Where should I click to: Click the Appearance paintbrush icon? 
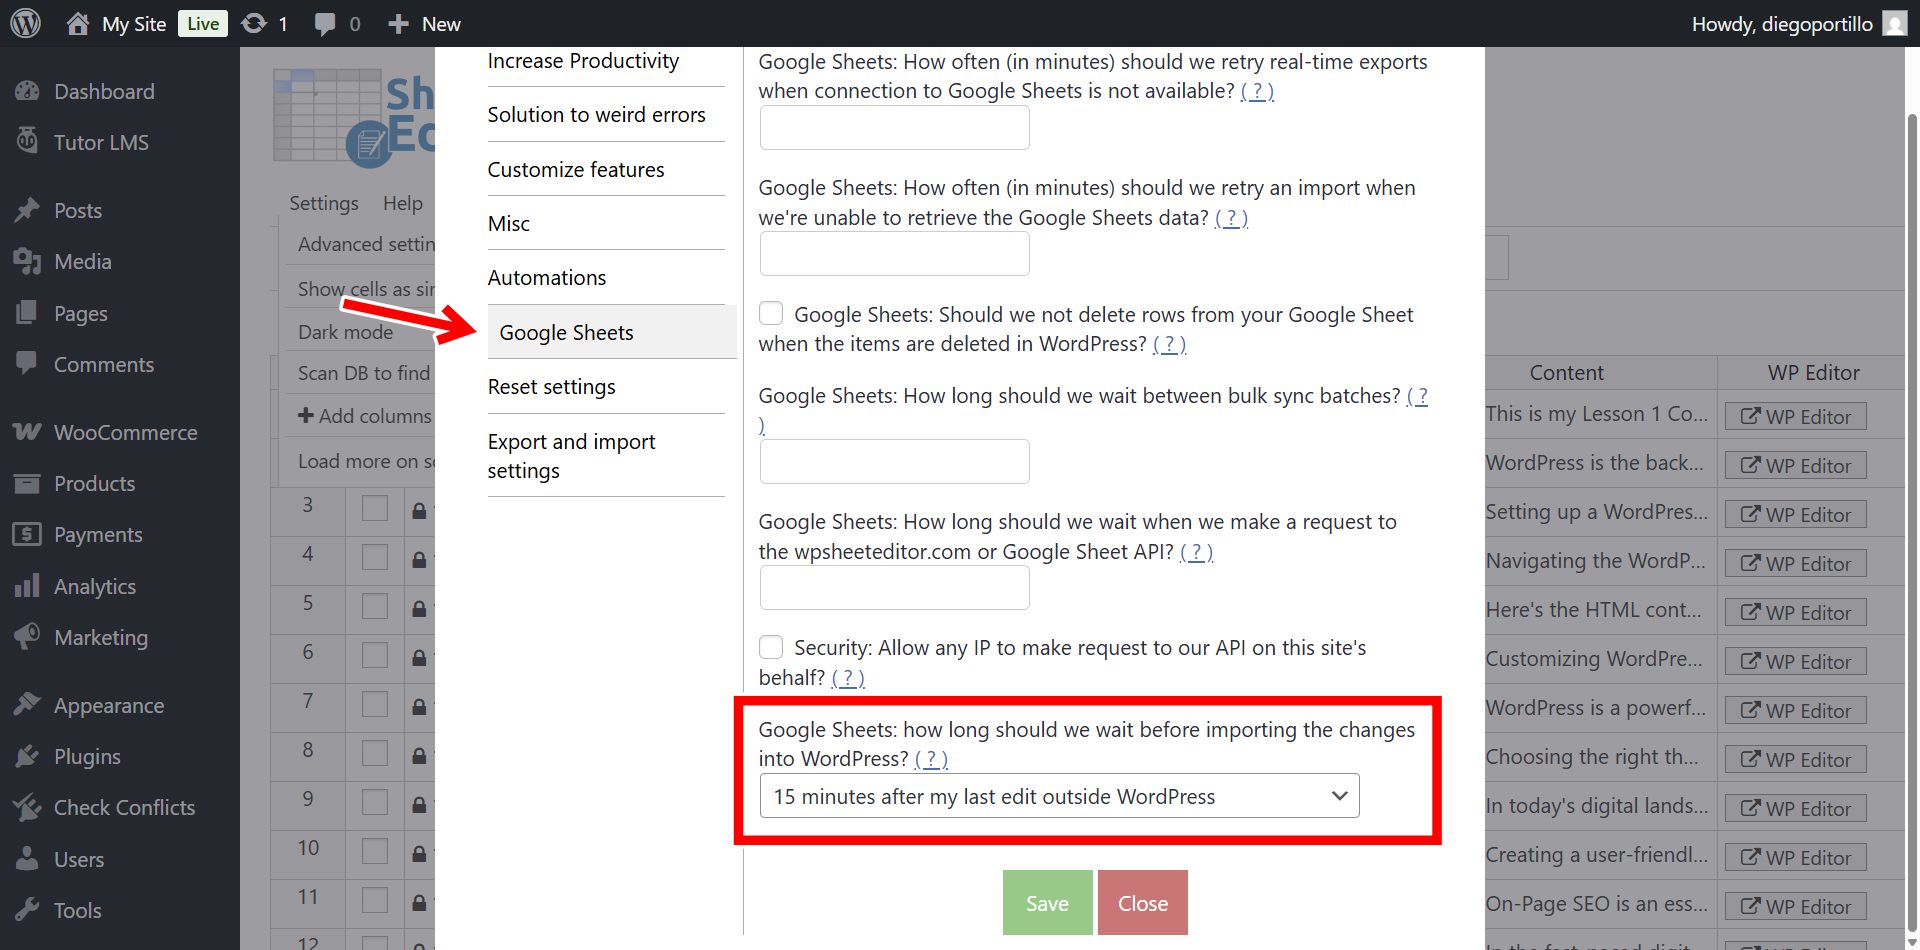click(x=27, y=705)
